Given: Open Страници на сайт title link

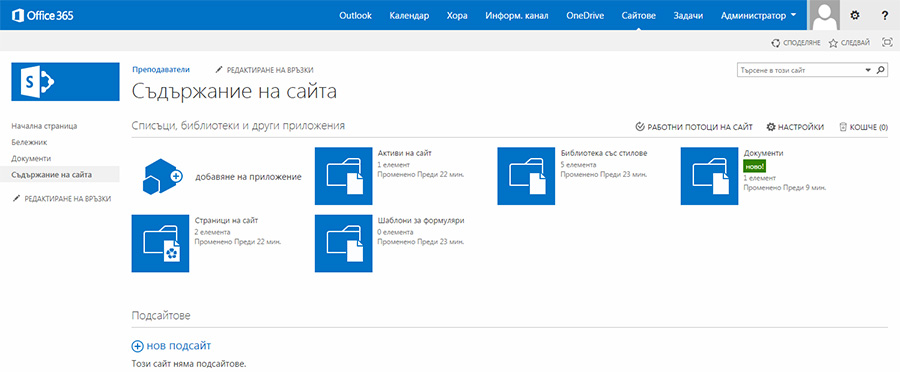Looking at the screenshot, I should (x=226, y=220).
